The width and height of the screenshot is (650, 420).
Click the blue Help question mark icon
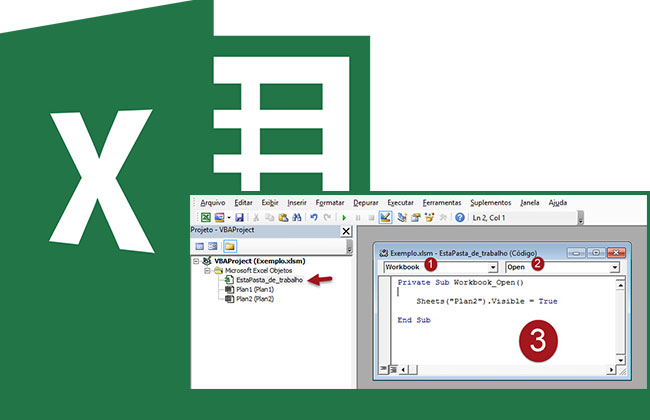pos(459,217)
